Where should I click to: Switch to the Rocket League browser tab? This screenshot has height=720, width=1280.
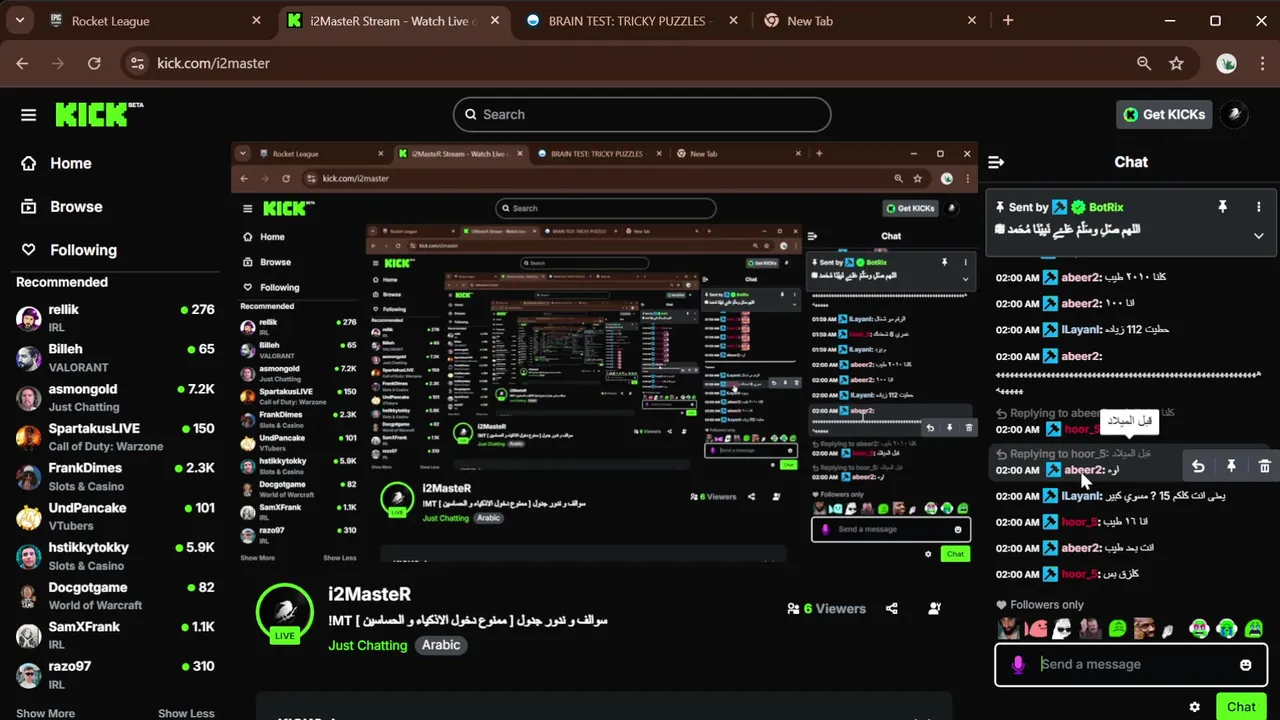coord(155,21)
